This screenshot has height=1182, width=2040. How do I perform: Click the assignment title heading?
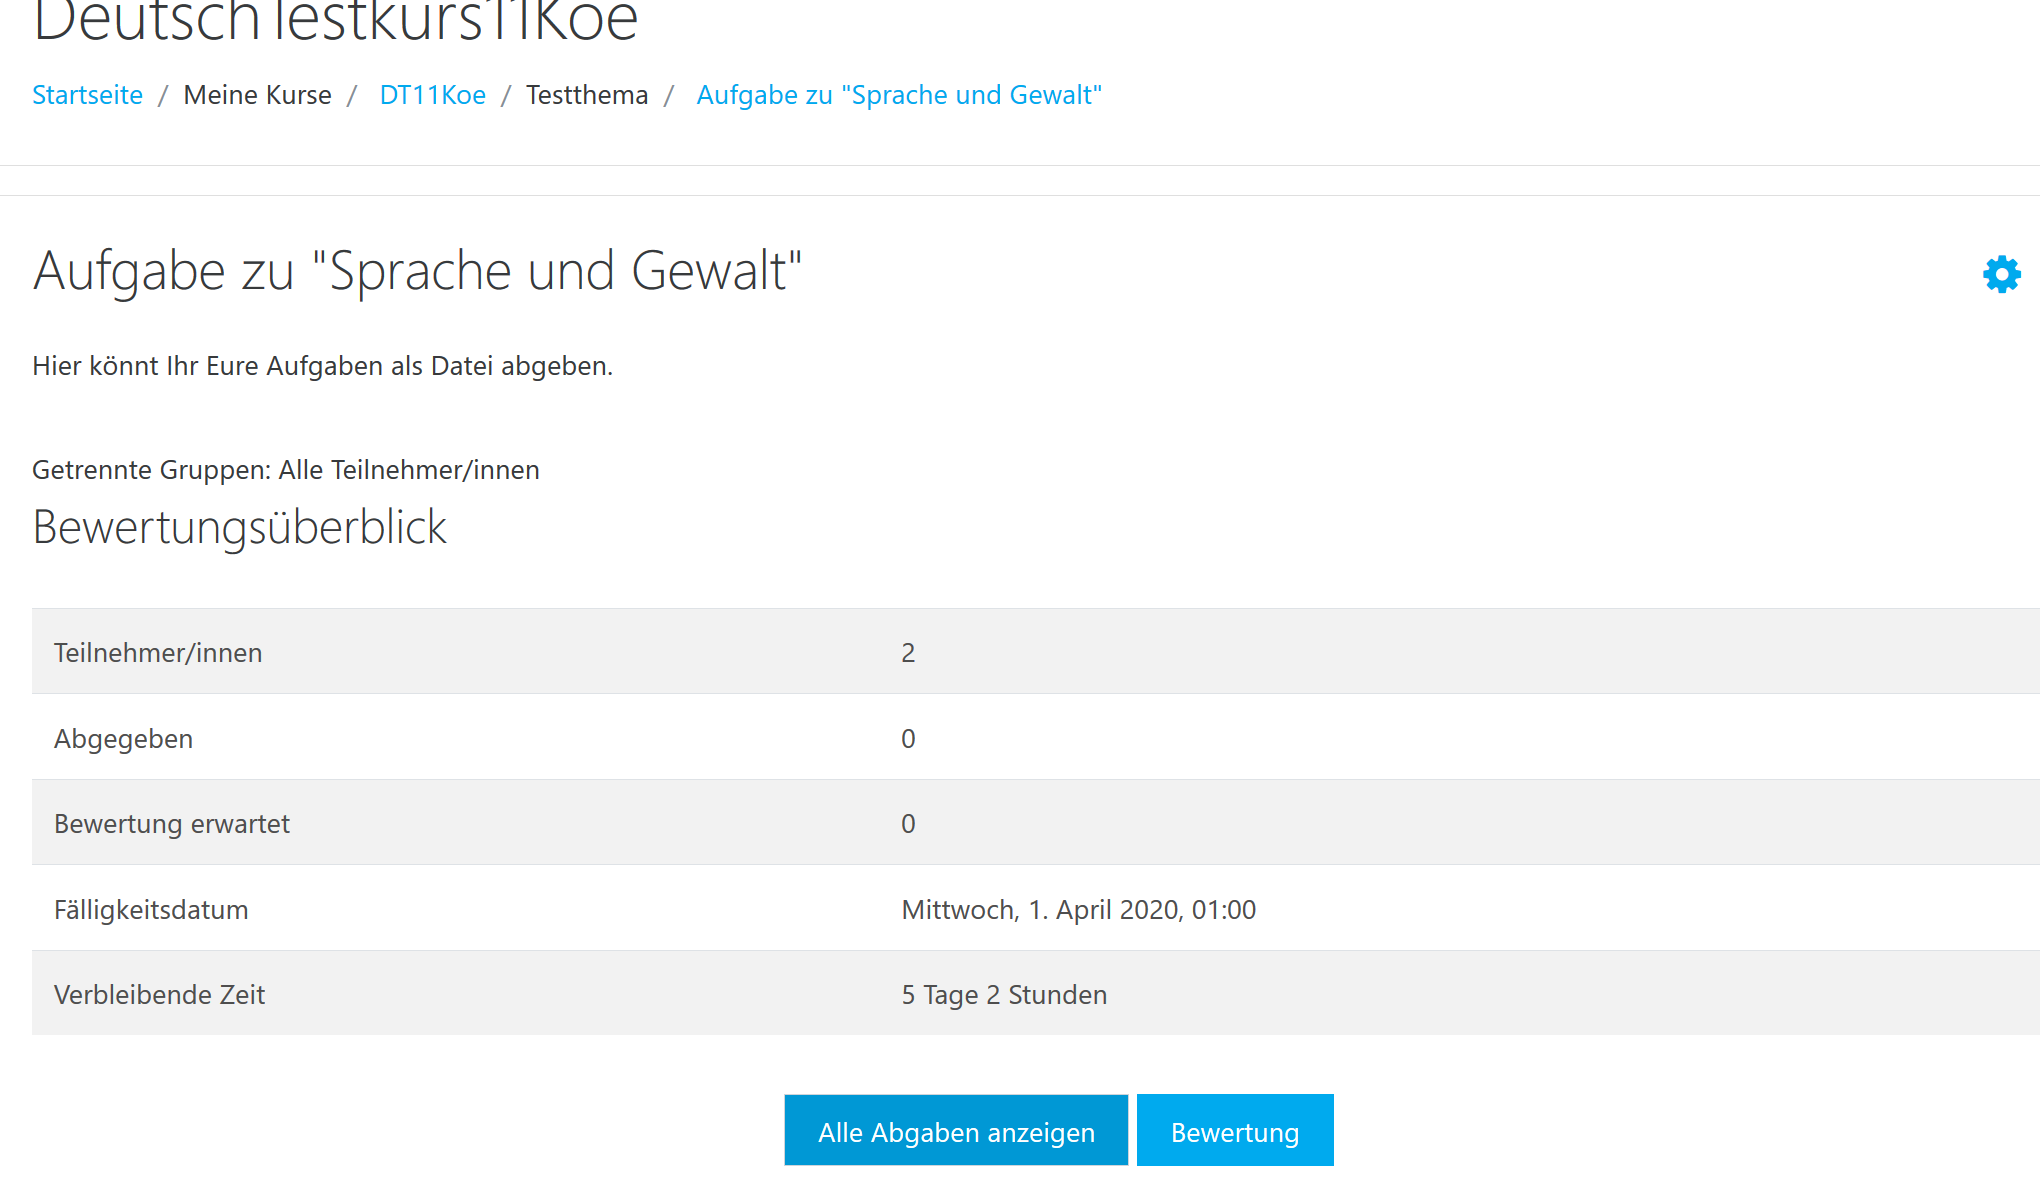(417, 271)
